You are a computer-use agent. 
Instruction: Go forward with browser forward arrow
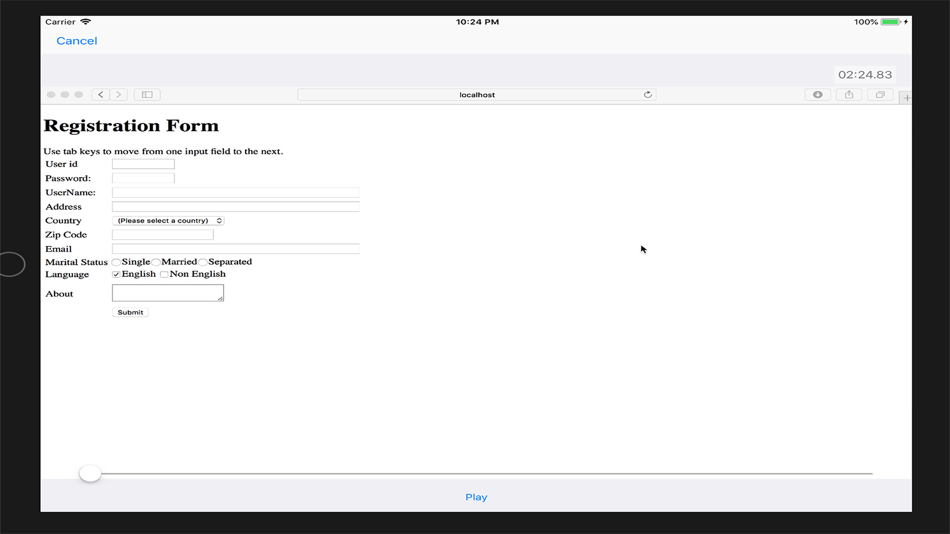(119, 95)
